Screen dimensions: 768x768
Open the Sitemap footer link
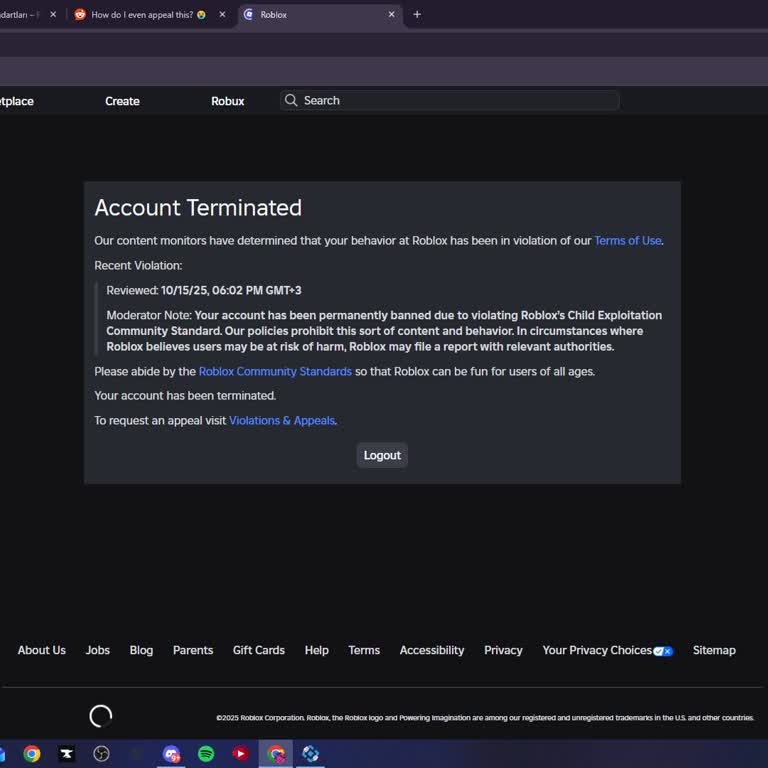(714, 650)
